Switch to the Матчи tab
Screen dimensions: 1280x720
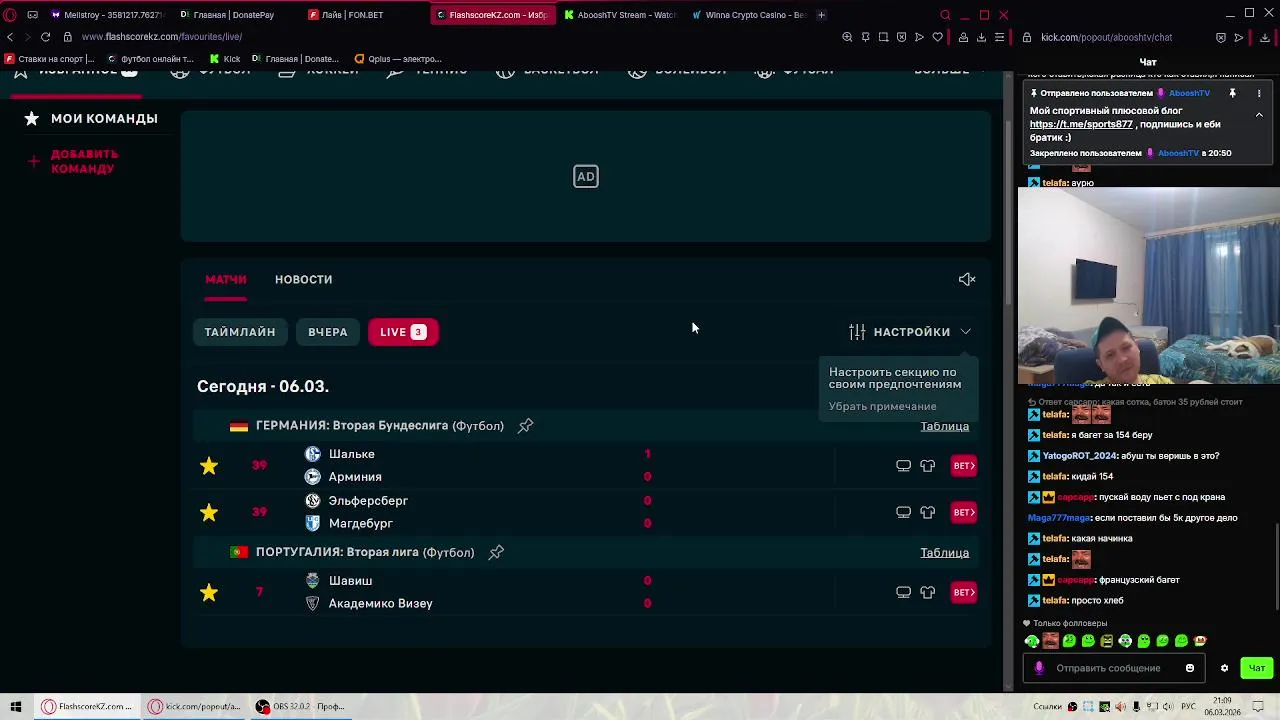point(226,279)
